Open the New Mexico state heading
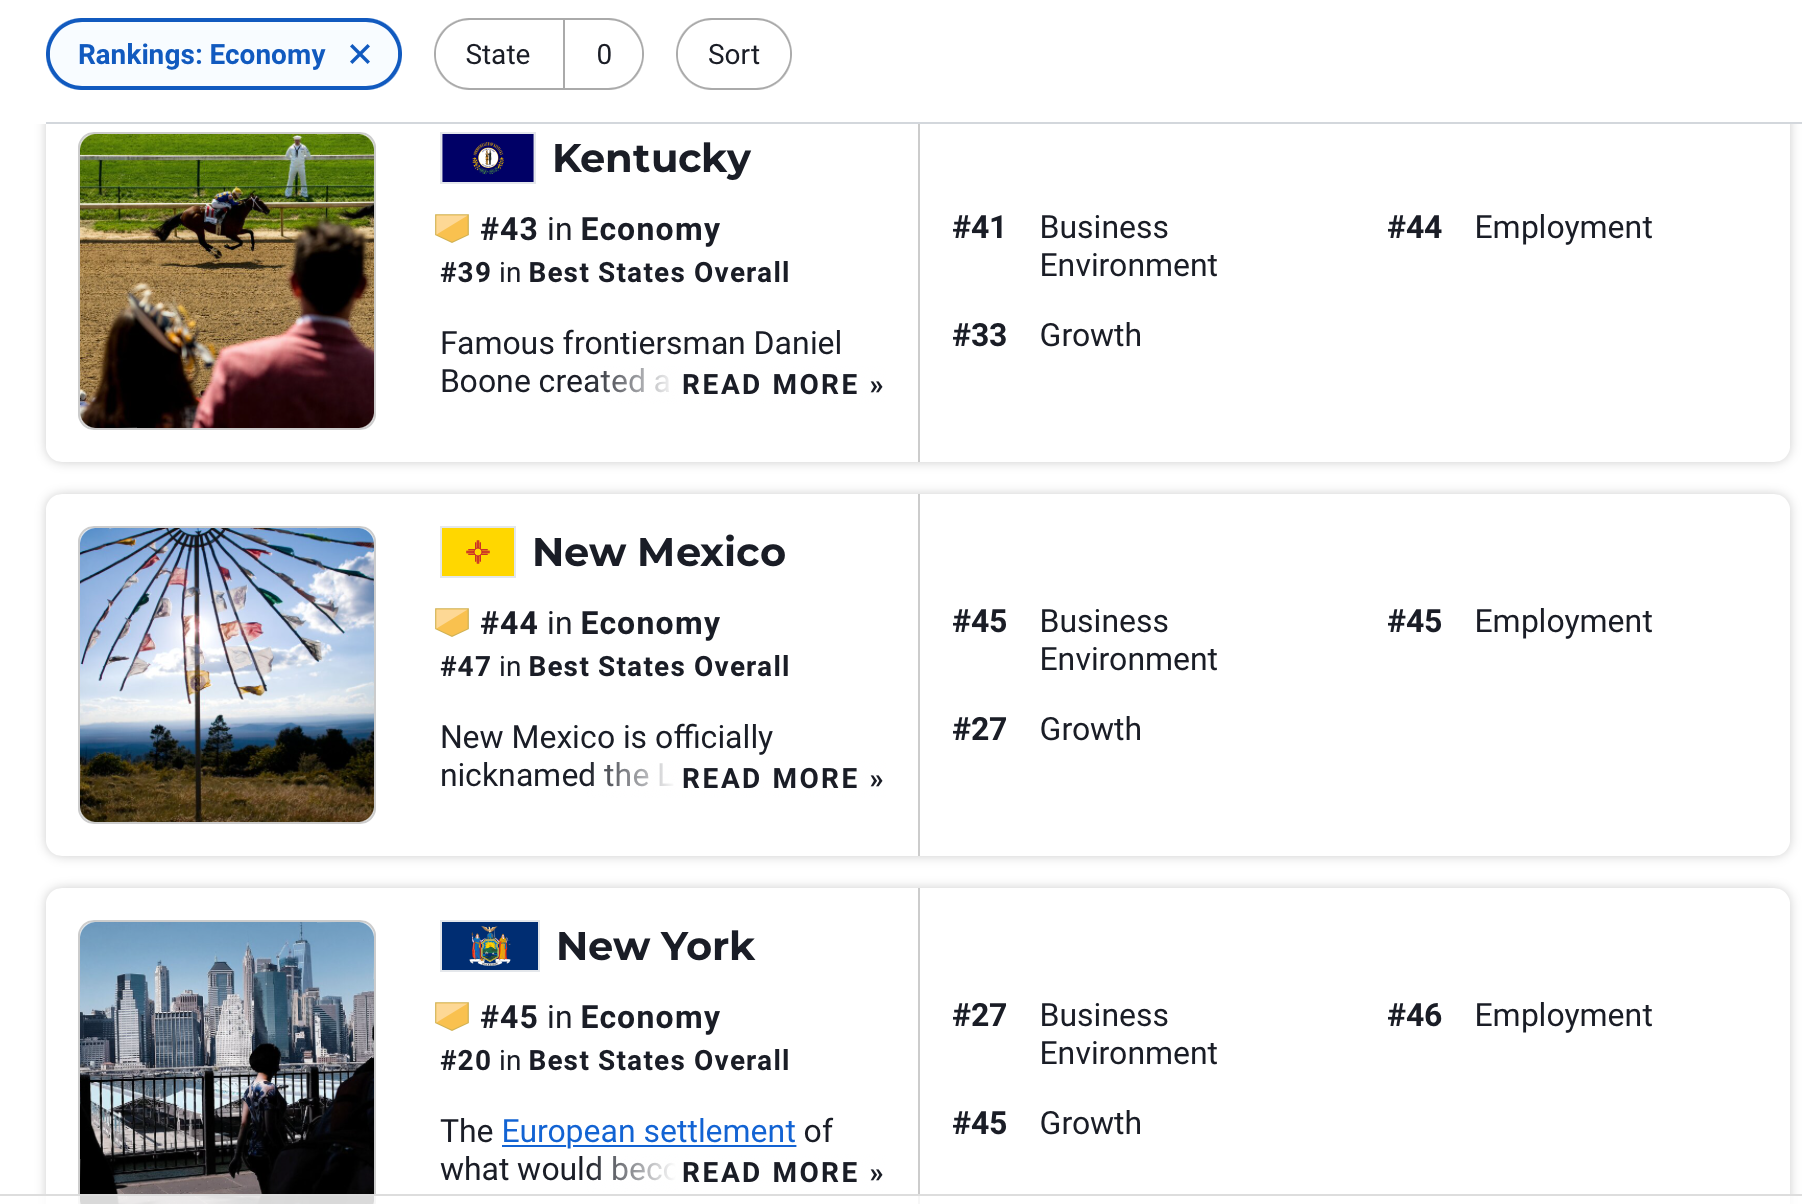Screen dimensions: 1802x1204 658,552
